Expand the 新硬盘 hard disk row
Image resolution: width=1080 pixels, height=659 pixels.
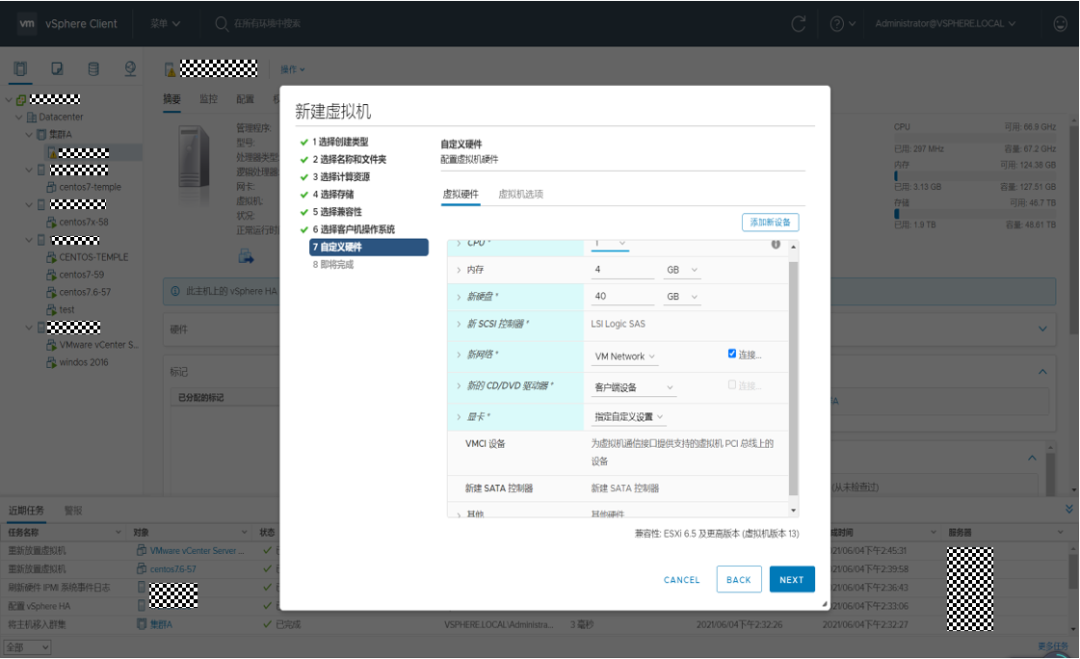pos(459,297)
